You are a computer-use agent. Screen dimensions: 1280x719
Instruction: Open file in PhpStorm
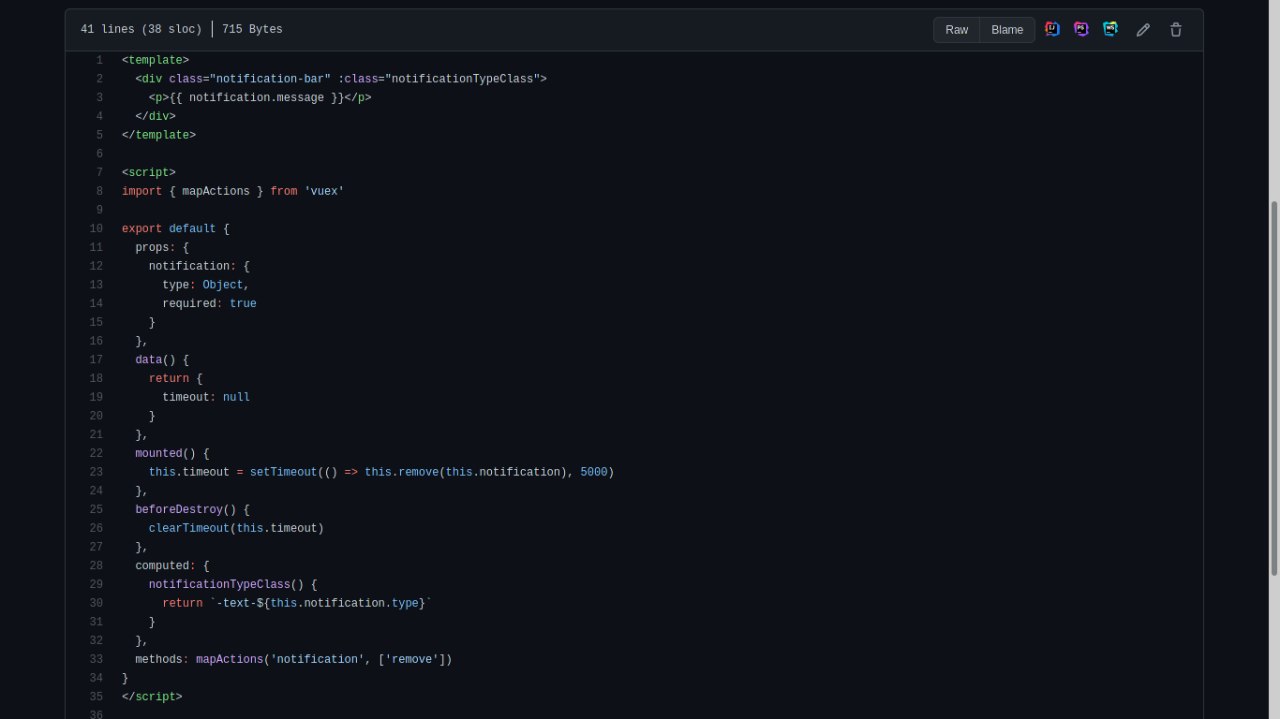(1081, 29)
